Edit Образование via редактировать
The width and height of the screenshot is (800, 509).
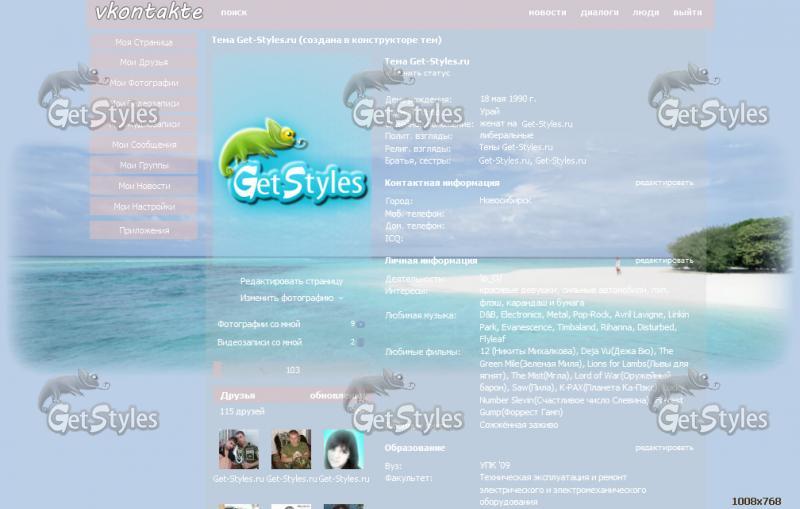click(664, 448)
